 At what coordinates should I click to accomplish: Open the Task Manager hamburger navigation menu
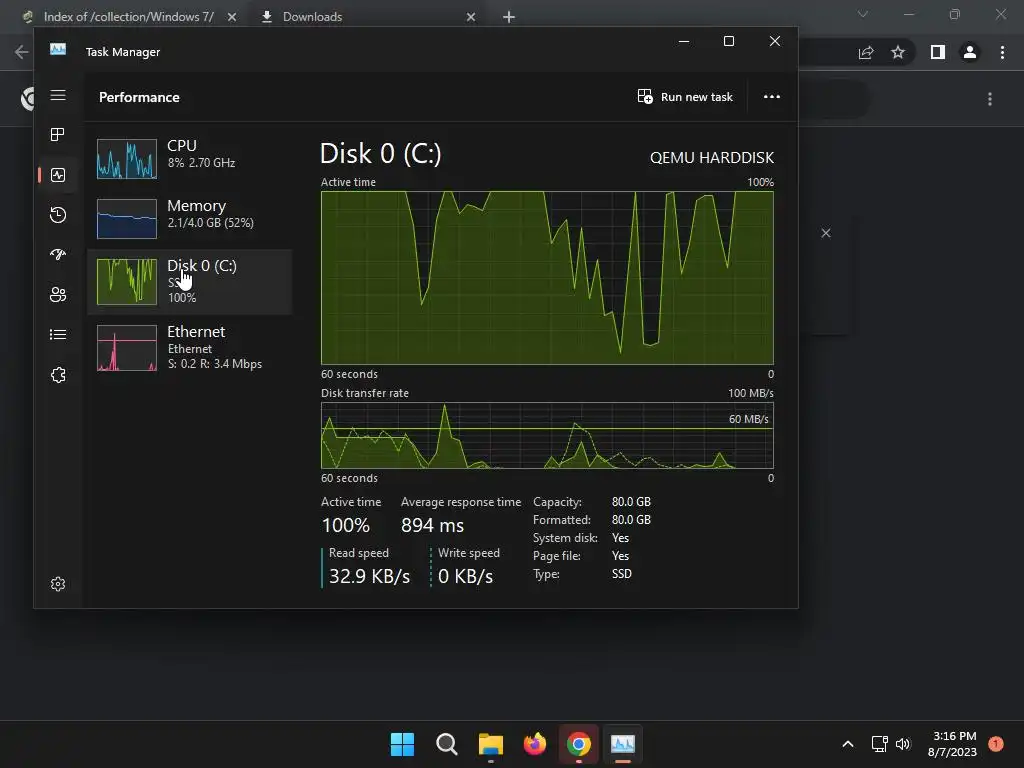(58, 95)
